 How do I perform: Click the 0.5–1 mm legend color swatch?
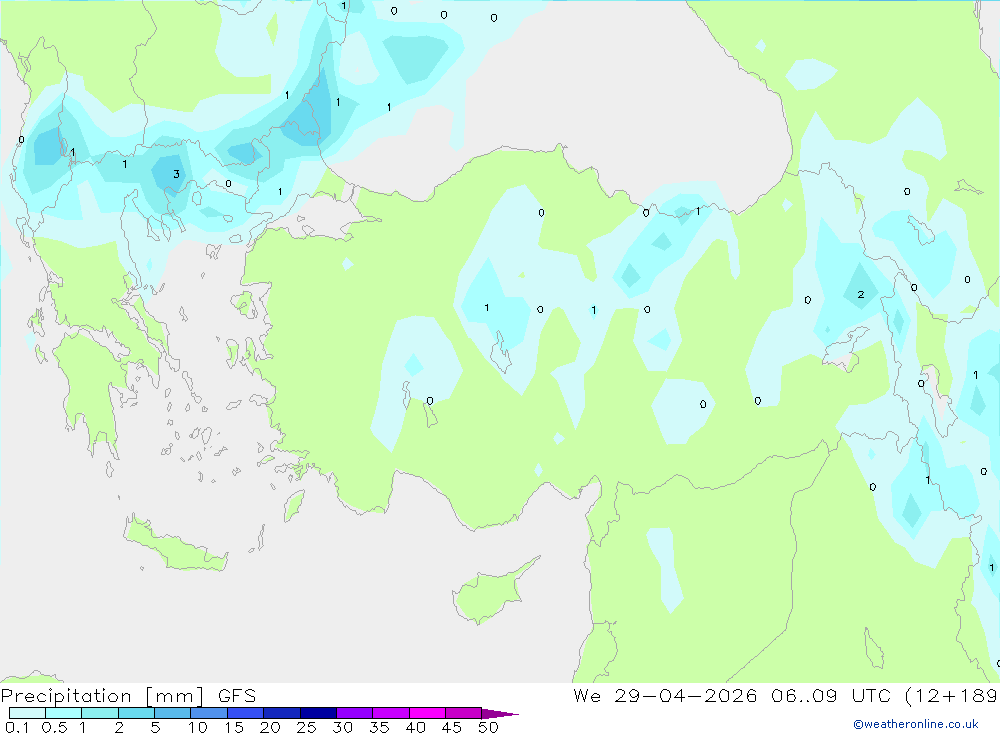tap(64, 713)
